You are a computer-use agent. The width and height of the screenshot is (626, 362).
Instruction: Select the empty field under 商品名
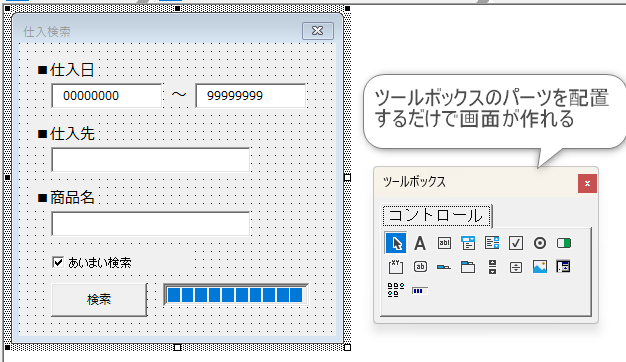click(151, 224)
